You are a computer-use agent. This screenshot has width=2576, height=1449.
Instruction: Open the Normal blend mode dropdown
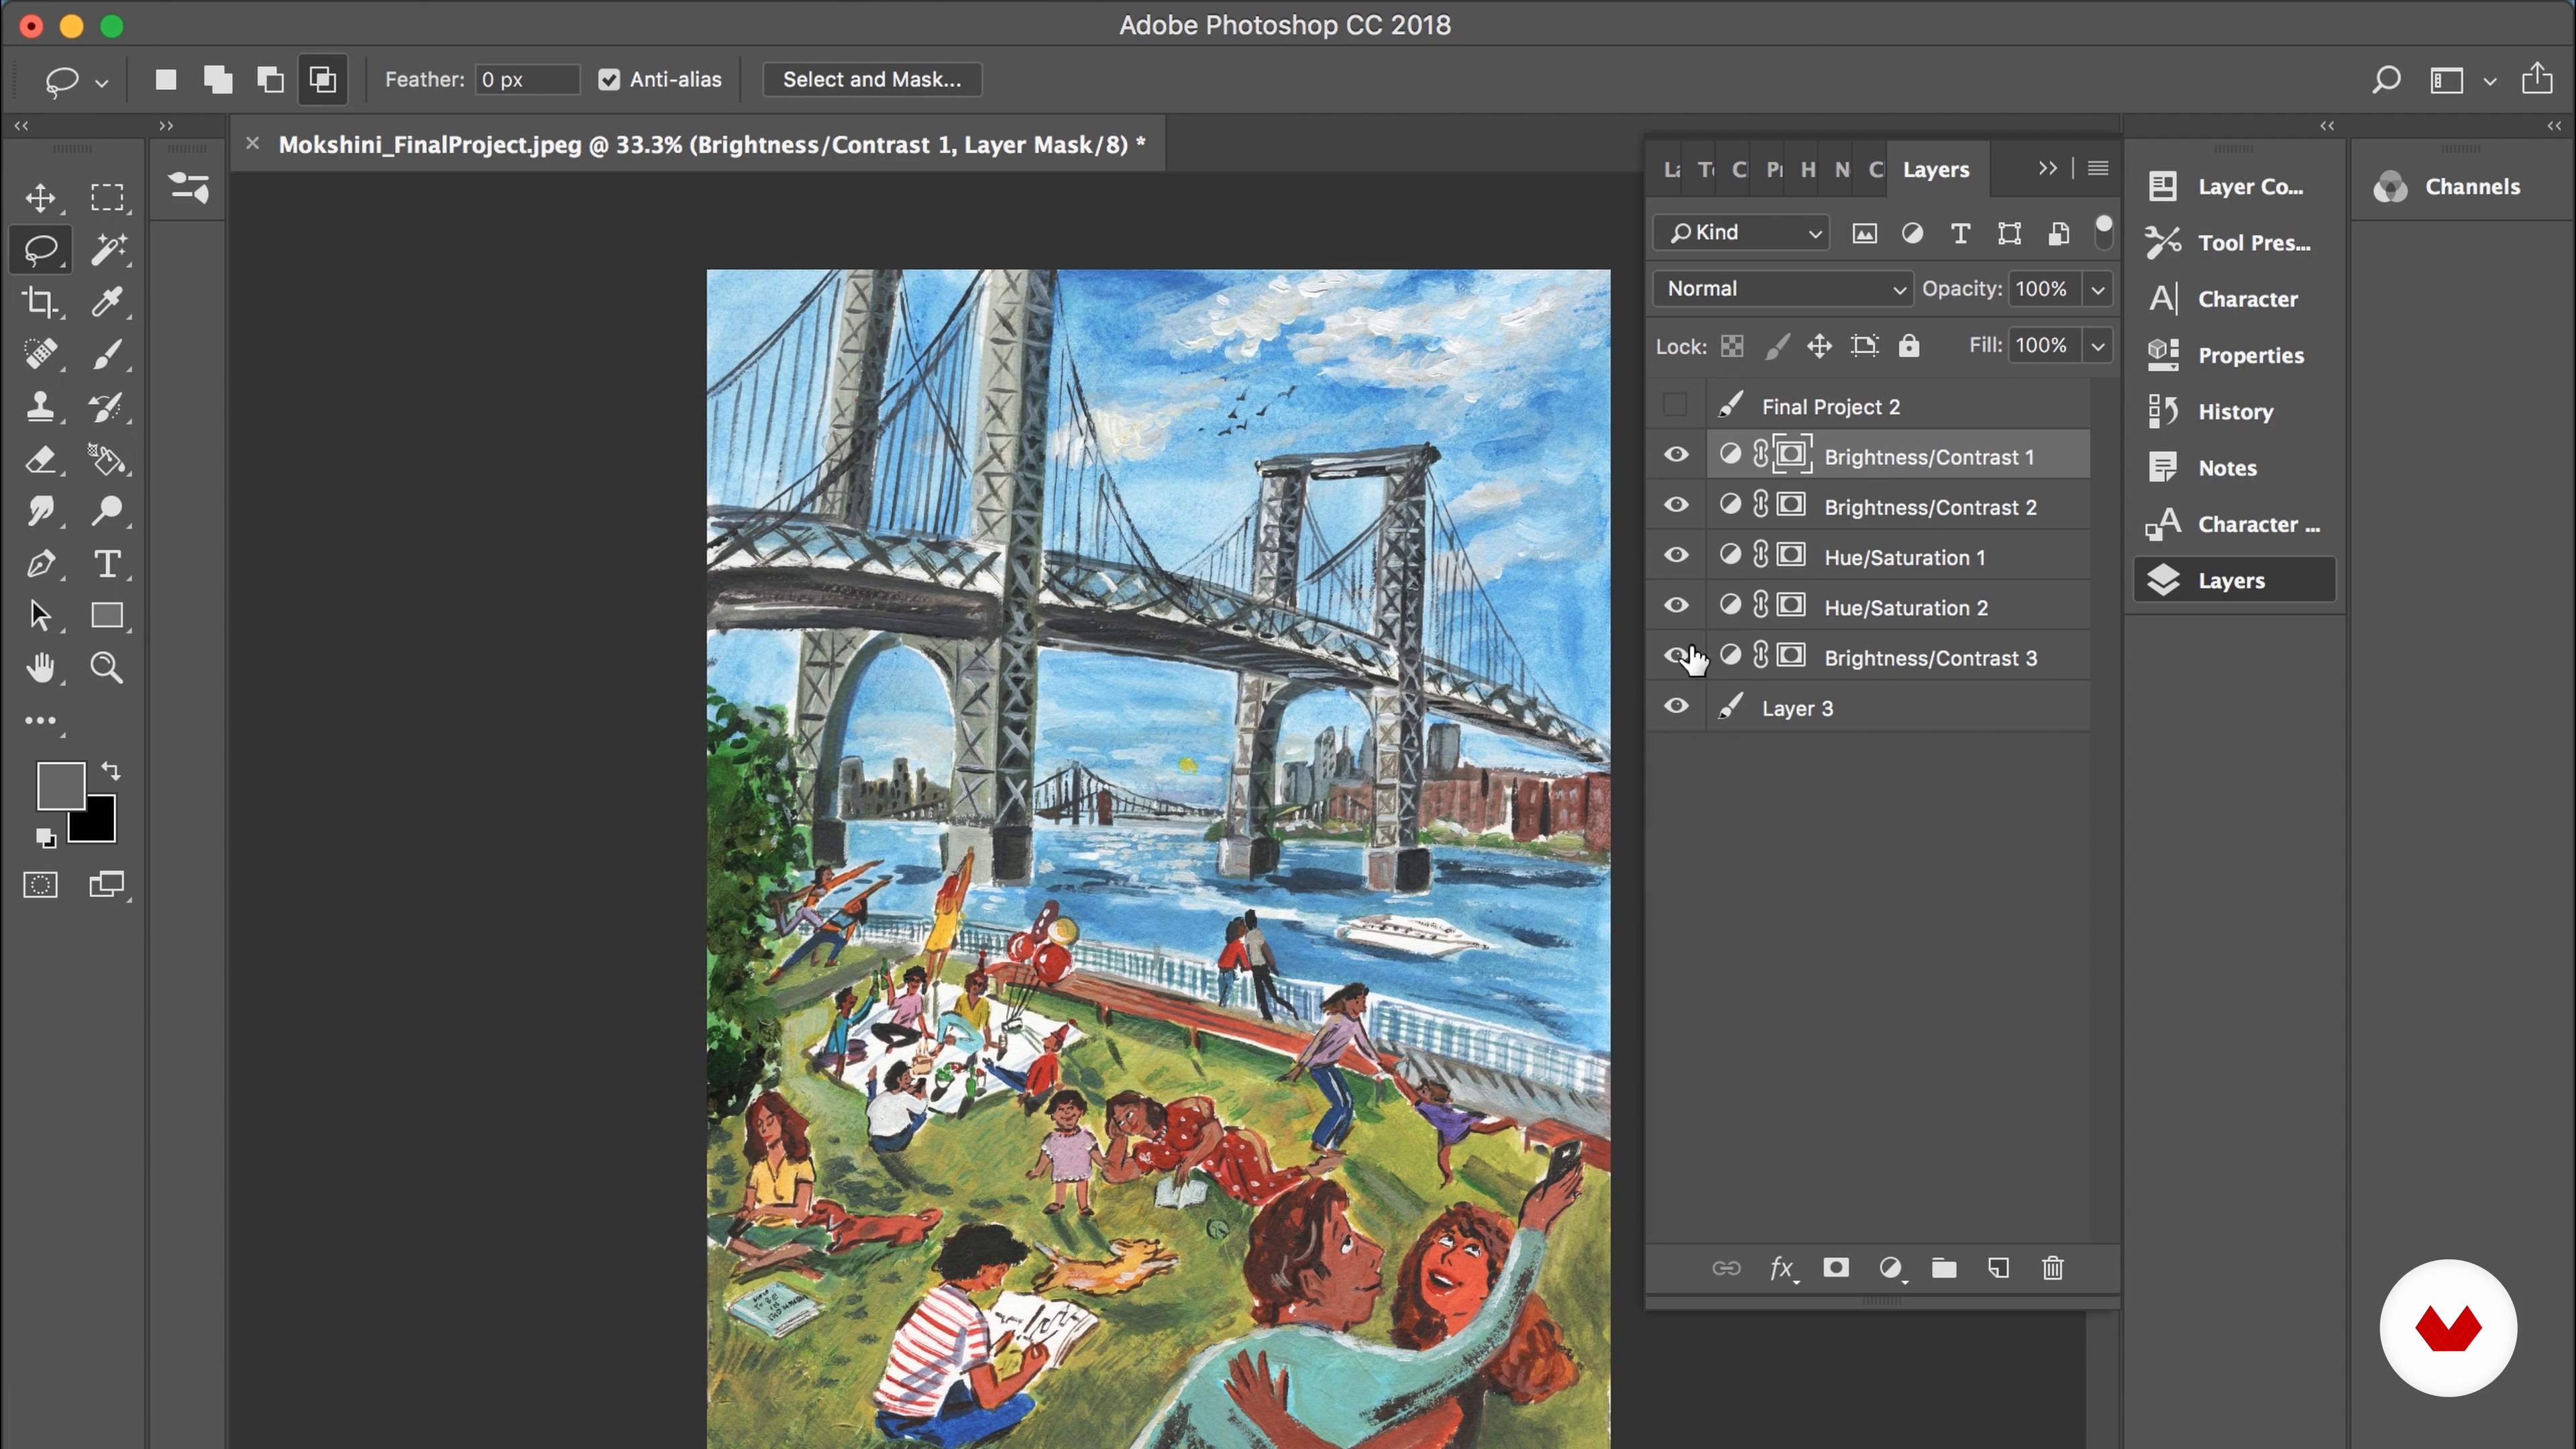tap(1783, 288)
